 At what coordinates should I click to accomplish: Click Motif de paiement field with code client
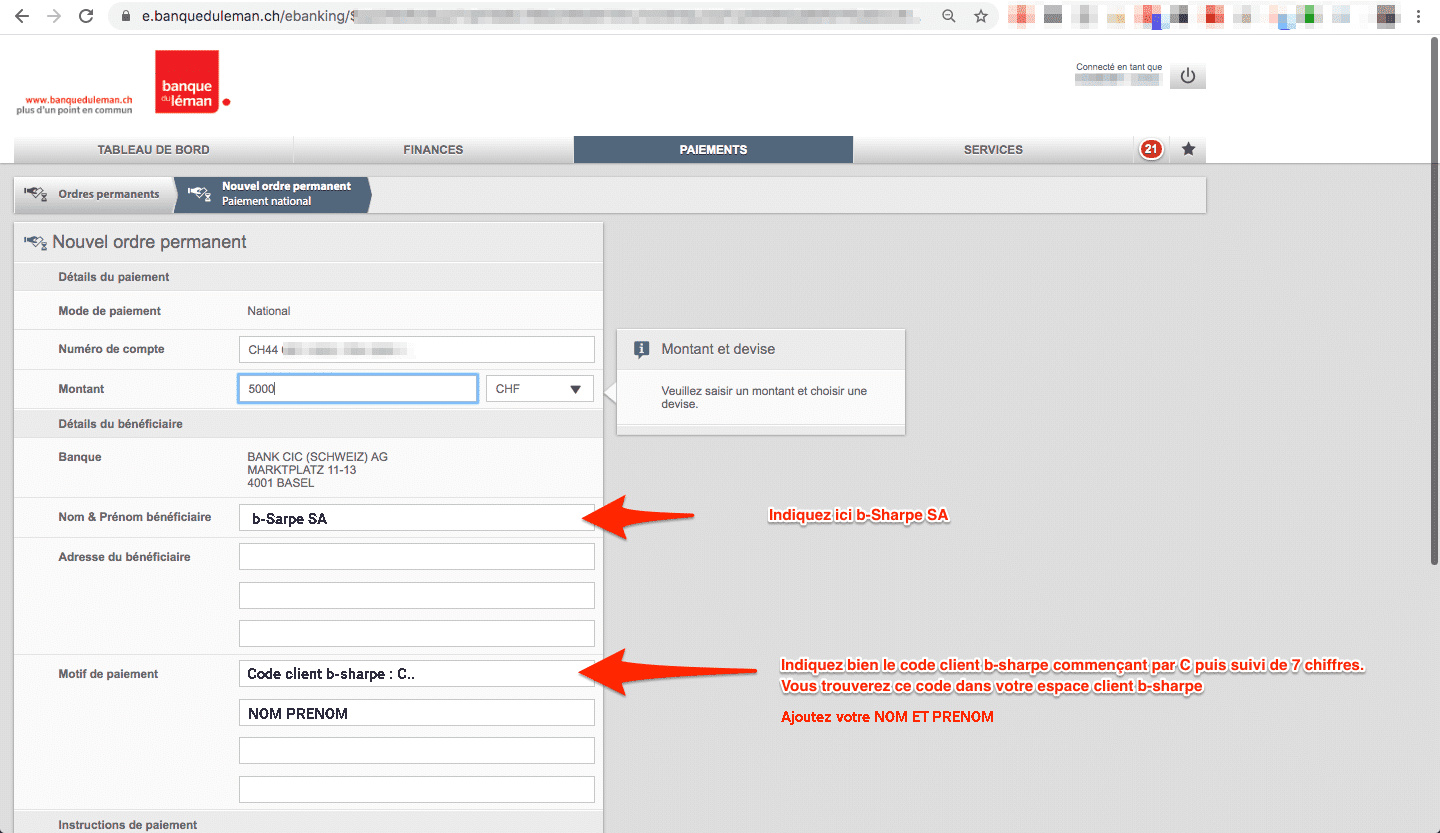click(x=416, y=674)
